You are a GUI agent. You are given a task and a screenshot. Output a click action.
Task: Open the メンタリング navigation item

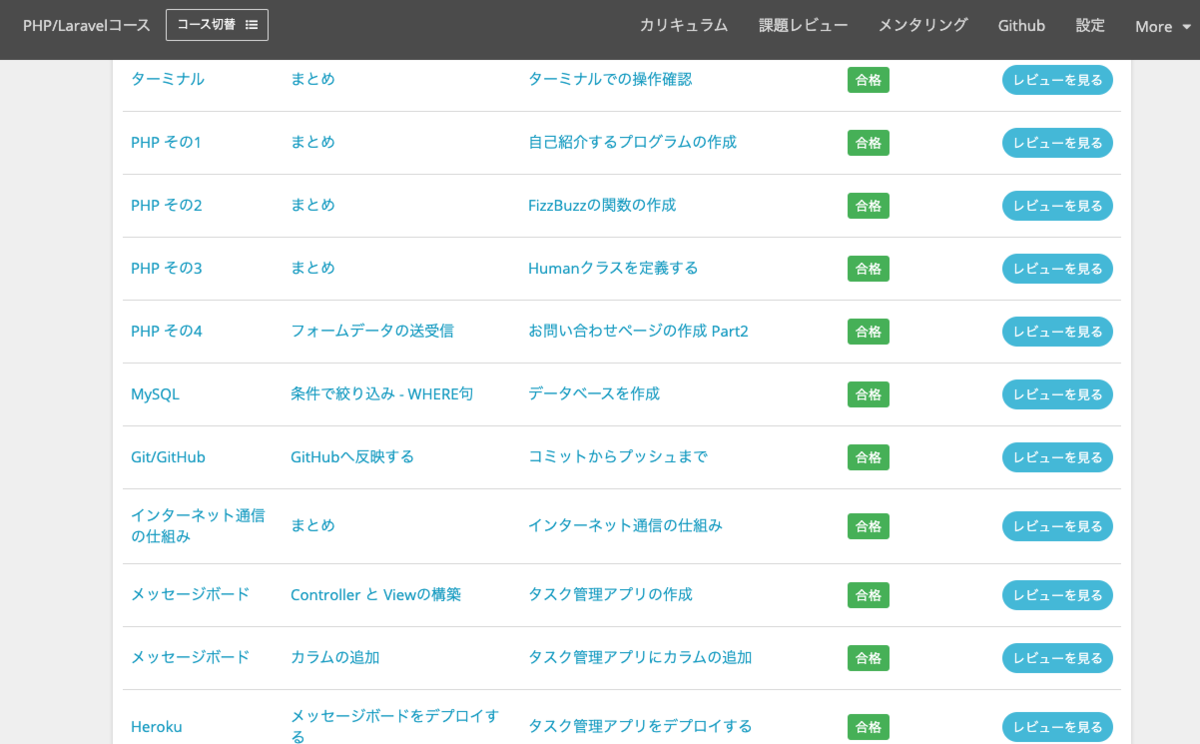point(922,26)
